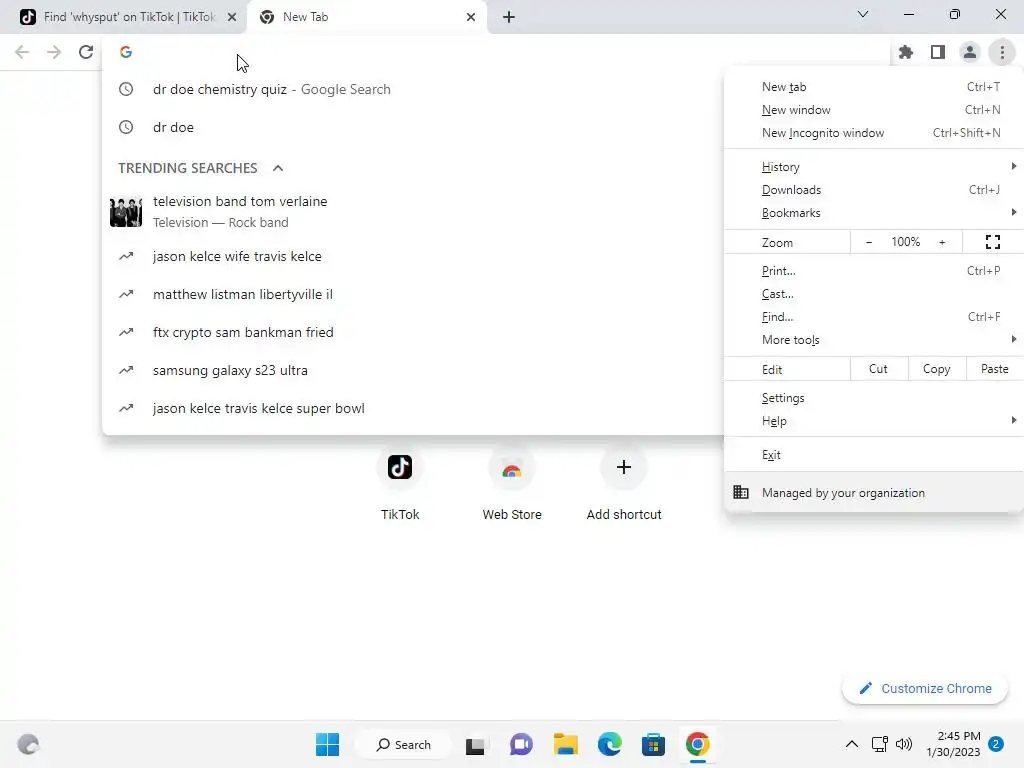Click Paste in the Edit row
The image size is (1024, 768).
point(995,369)
